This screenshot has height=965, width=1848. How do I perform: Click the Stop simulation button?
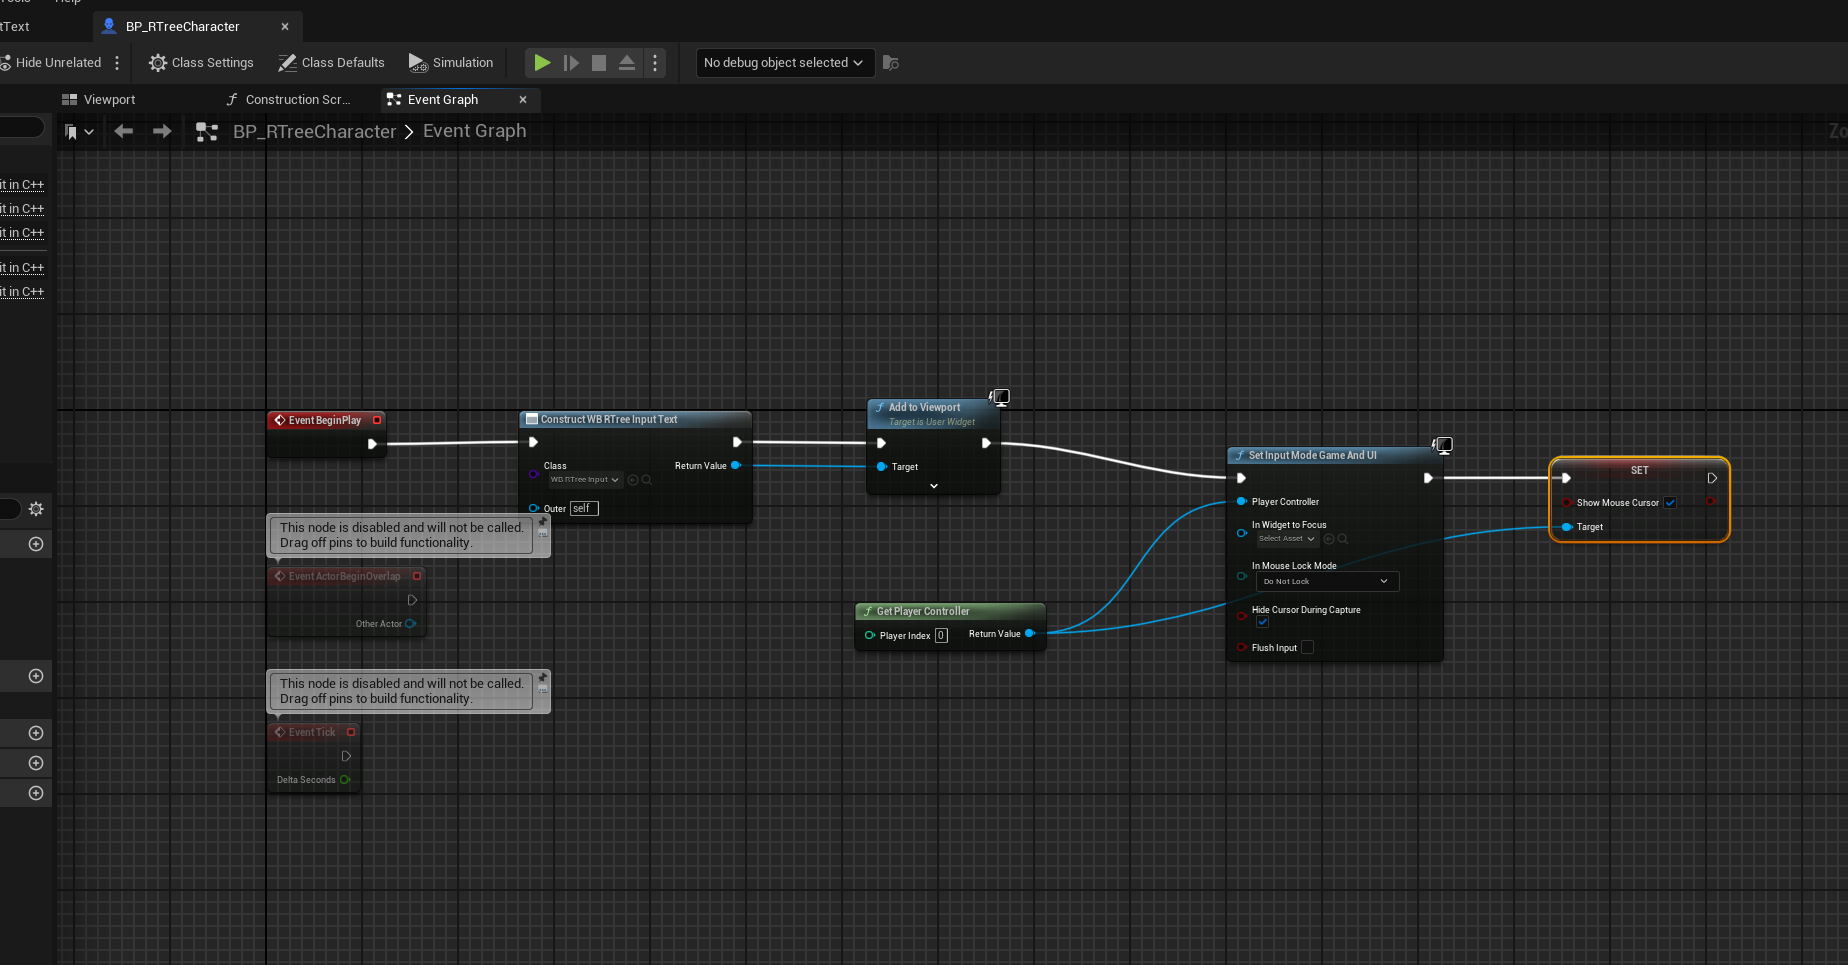point(599,63)
